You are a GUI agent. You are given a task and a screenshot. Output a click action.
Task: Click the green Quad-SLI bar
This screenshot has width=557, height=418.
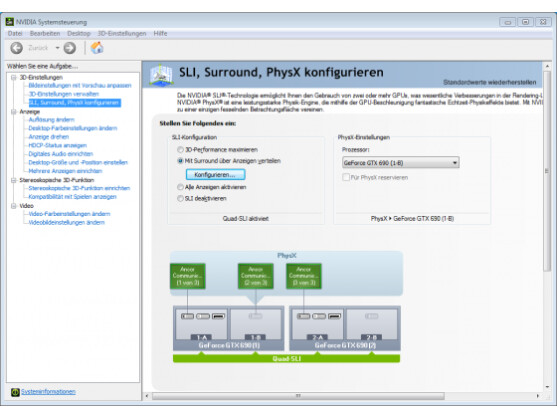(286, 358)
